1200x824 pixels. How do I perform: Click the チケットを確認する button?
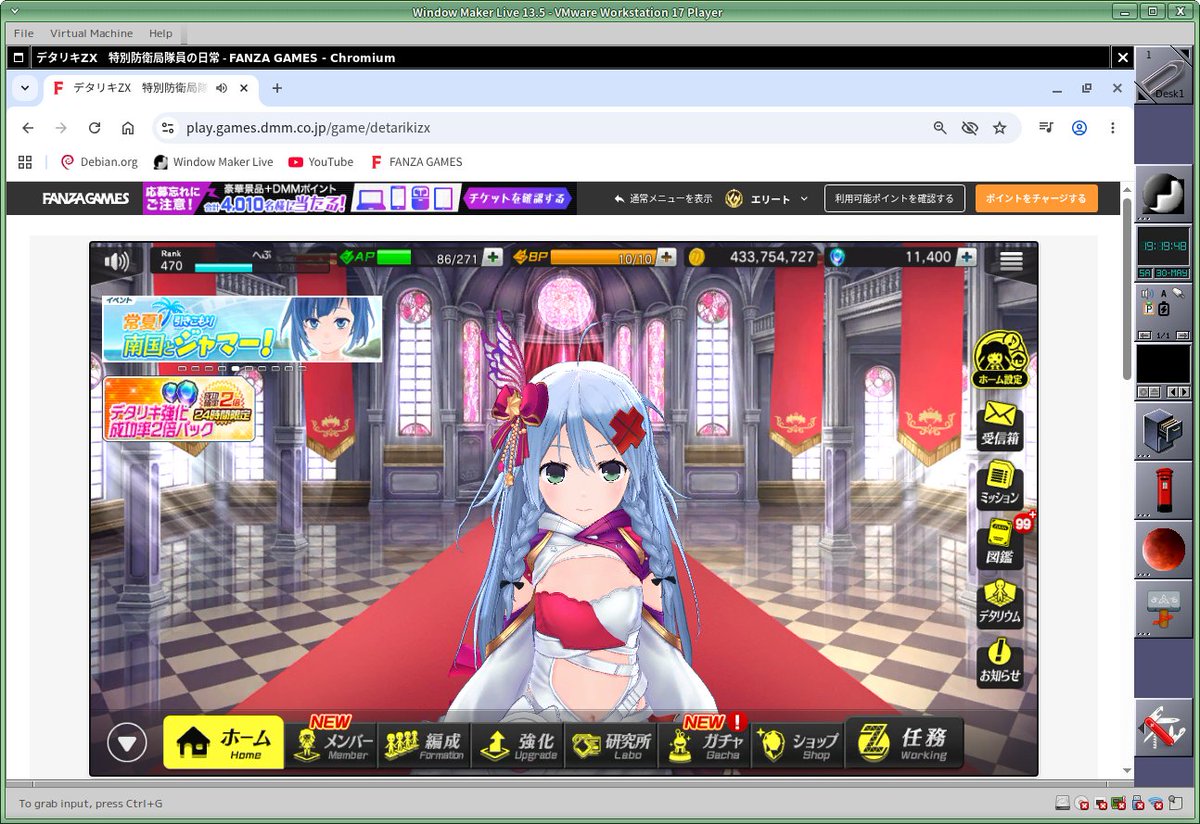coord(518,198)
